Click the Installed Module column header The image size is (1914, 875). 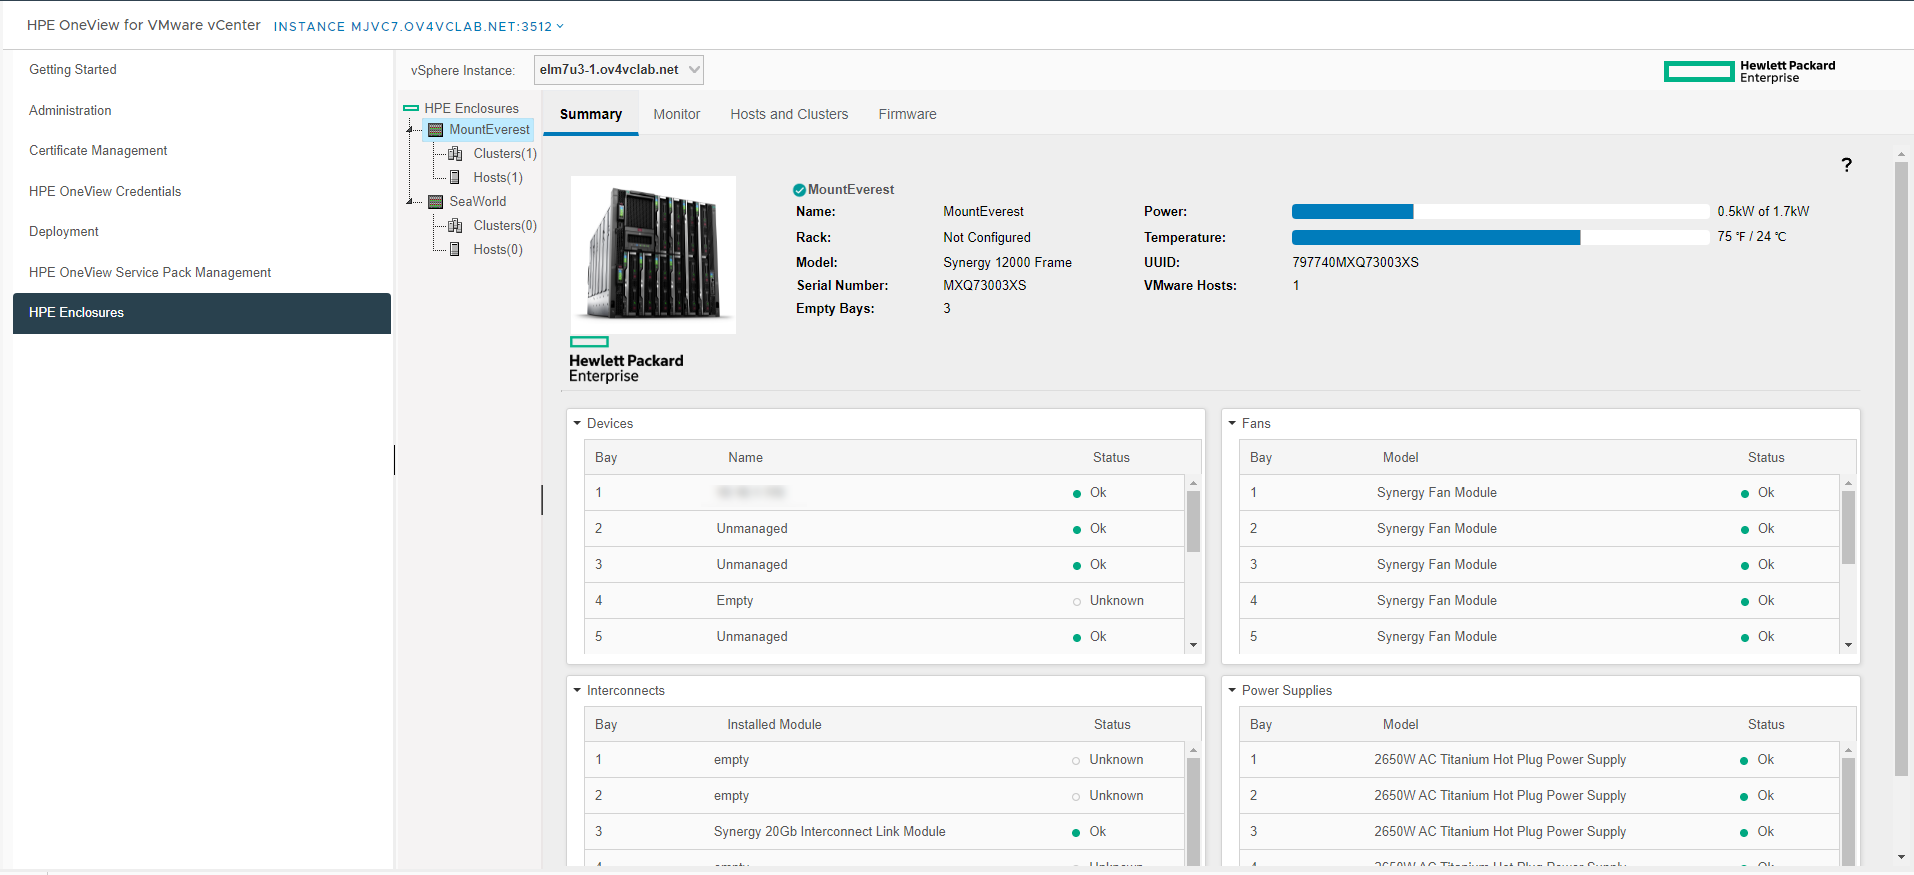coord(774,725)
